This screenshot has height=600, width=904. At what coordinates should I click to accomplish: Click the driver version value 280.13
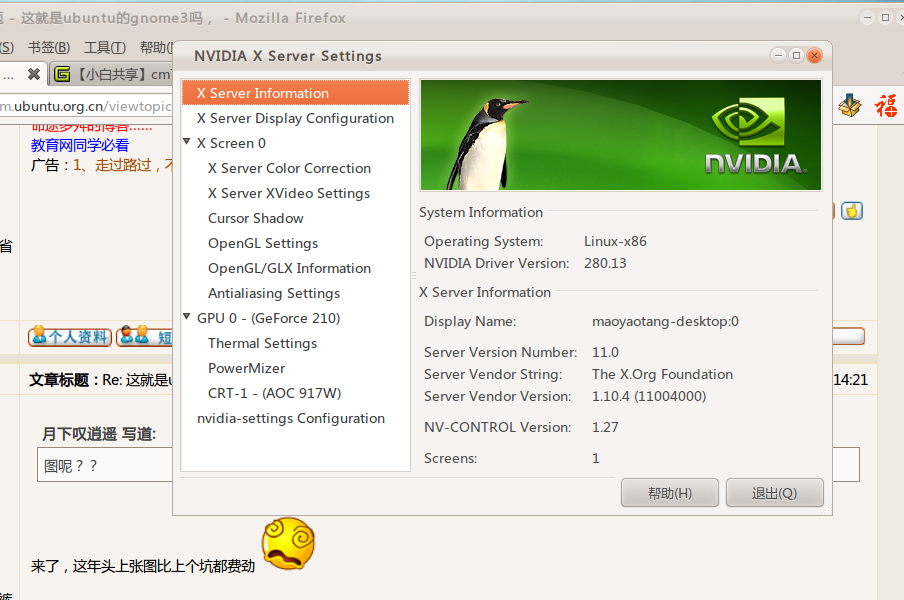click(x=605, y=263)
